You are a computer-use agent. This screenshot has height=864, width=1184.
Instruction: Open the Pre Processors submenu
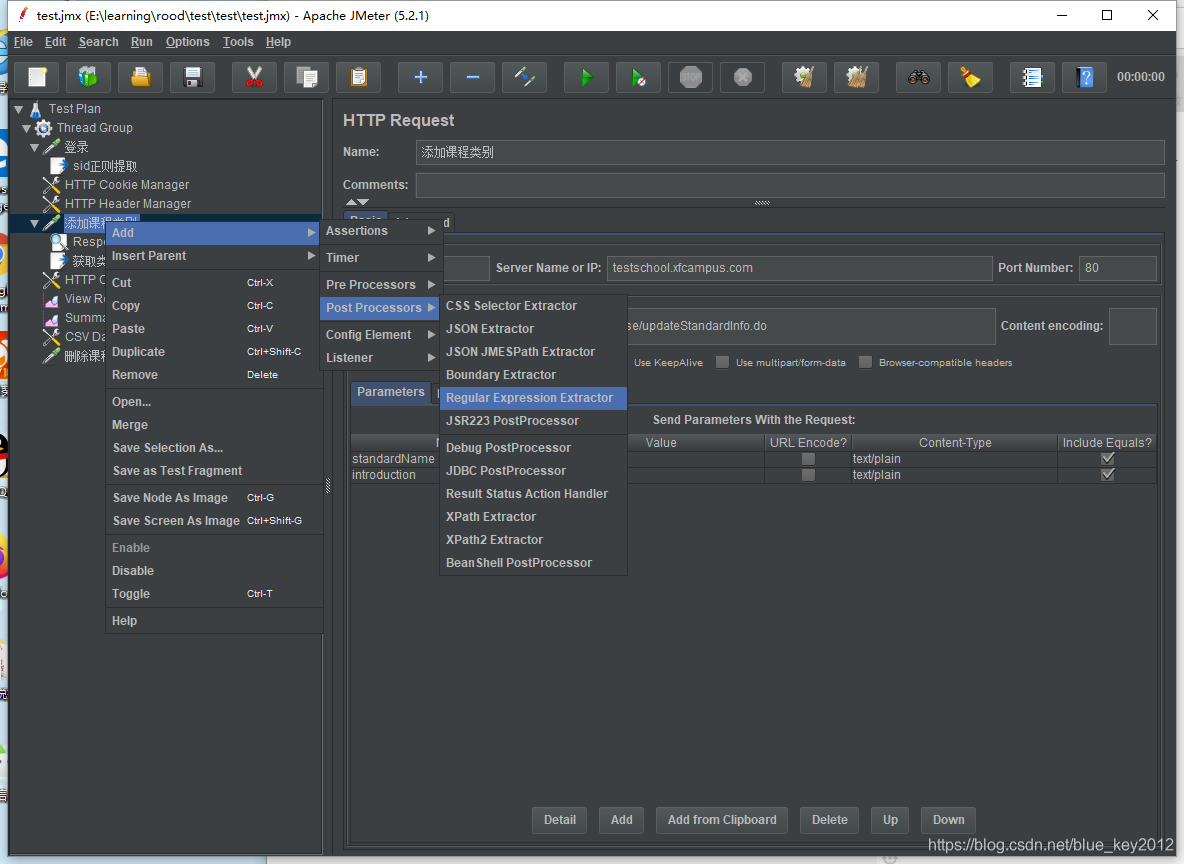tap(381, 285)
